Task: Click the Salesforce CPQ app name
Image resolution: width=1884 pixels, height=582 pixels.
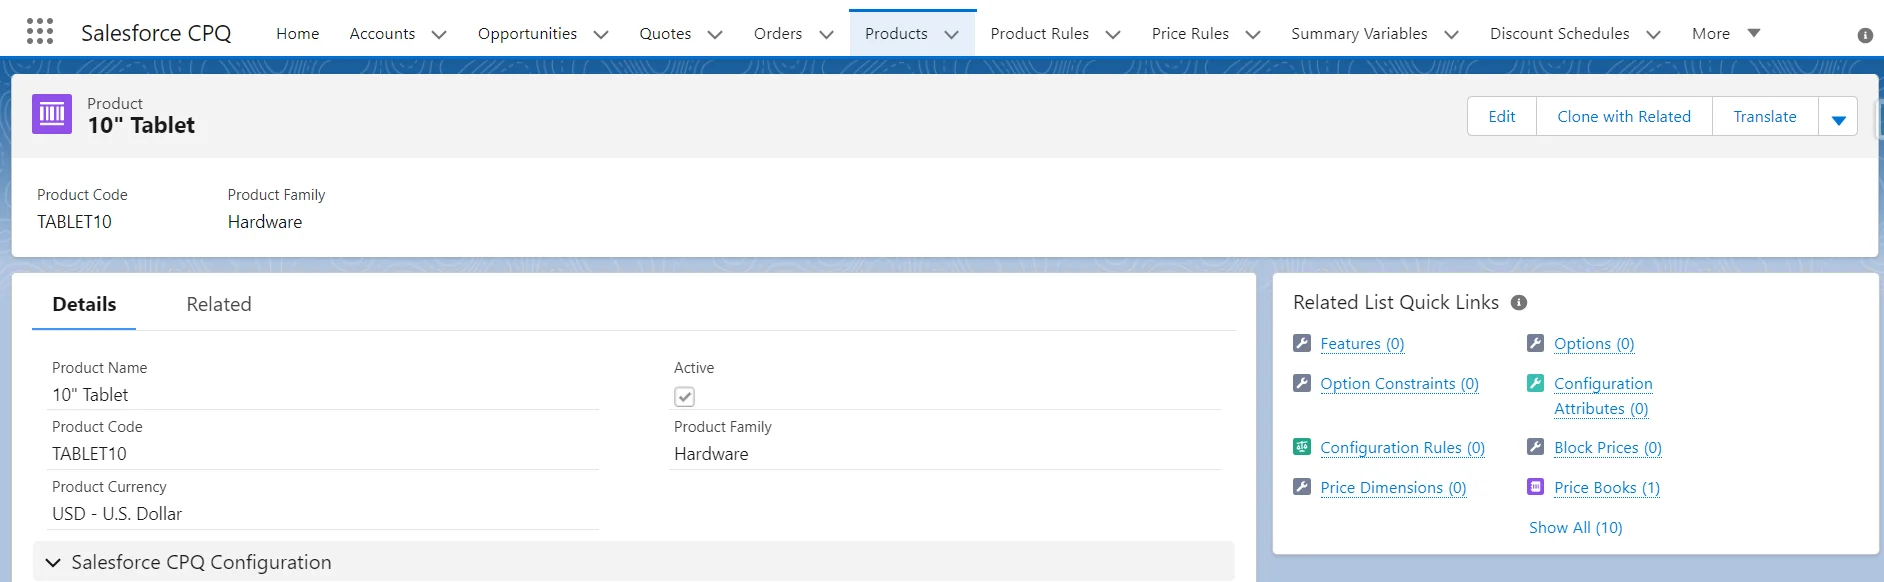Action: click(x=156, y=33)
